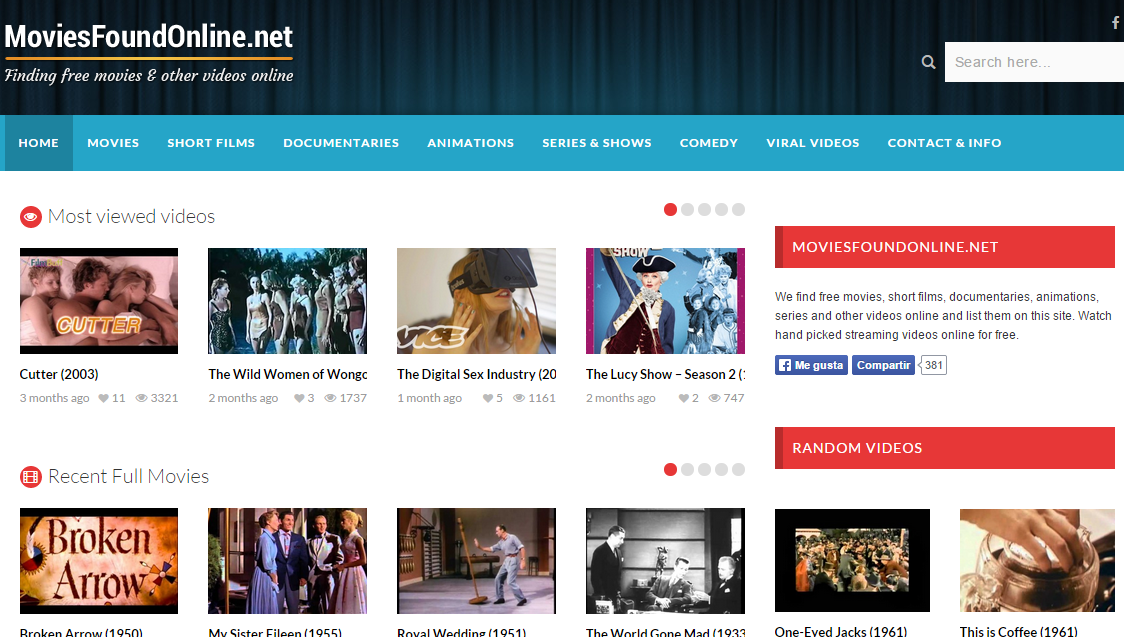
Task: Open the Animations menu
Action: (470, 143)
